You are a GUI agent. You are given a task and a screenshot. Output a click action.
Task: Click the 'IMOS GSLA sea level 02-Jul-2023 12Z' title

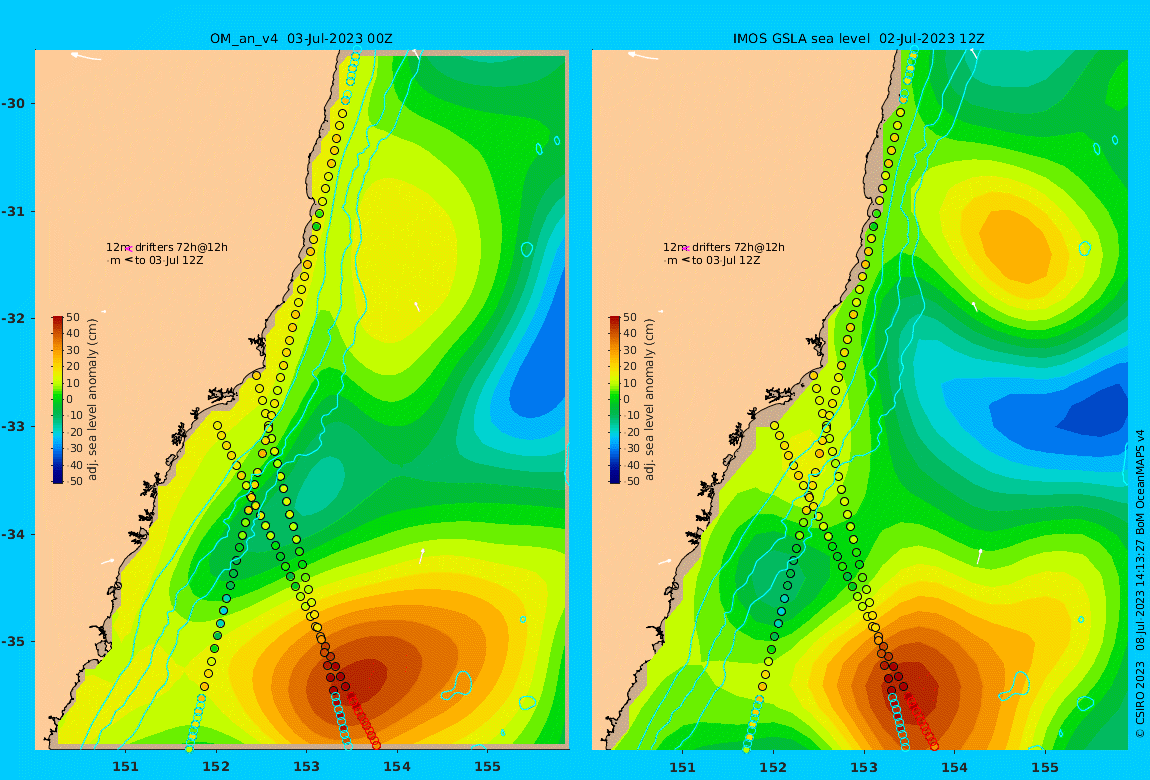click(859, 39)
